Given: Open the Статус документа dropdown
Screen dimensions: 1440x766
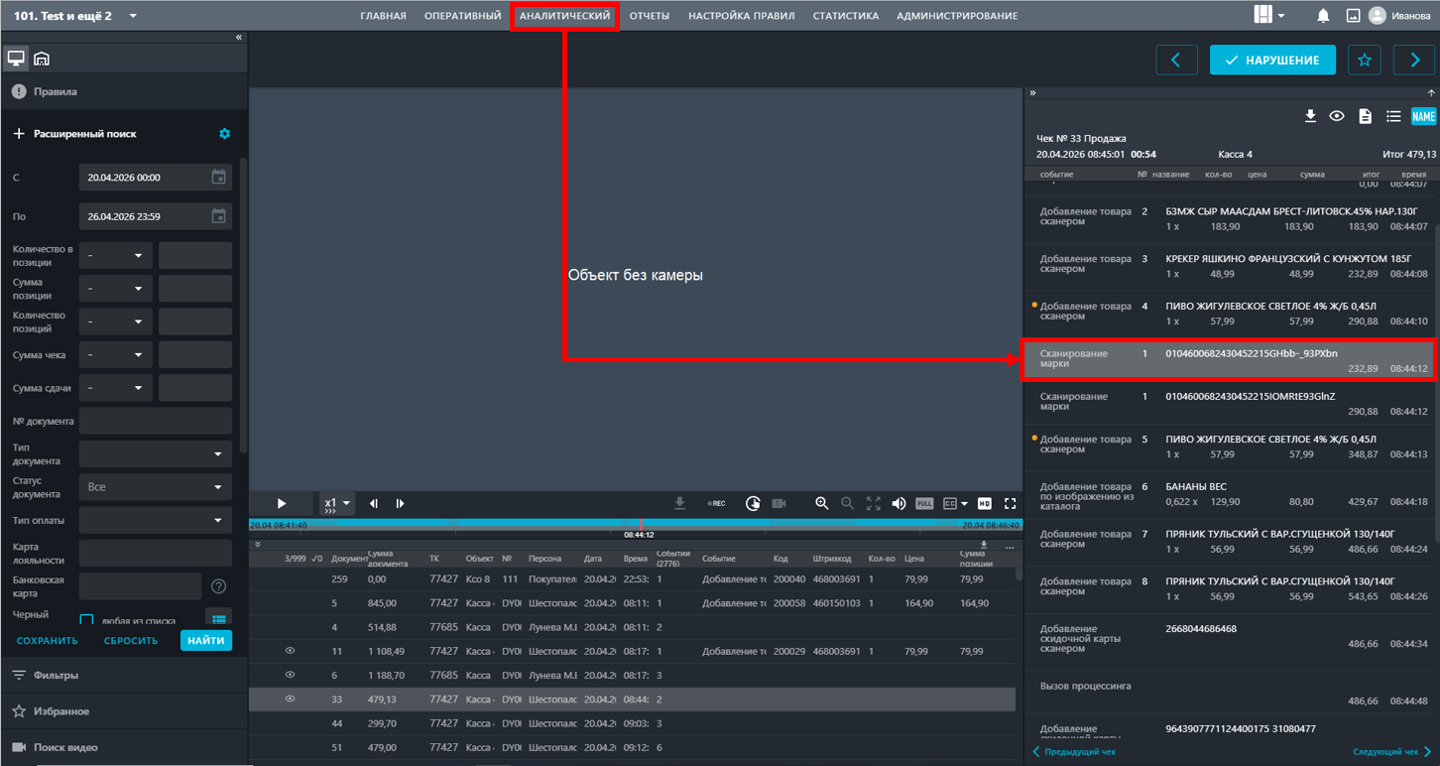Looking at the screenshot, I should click(155, 487).
